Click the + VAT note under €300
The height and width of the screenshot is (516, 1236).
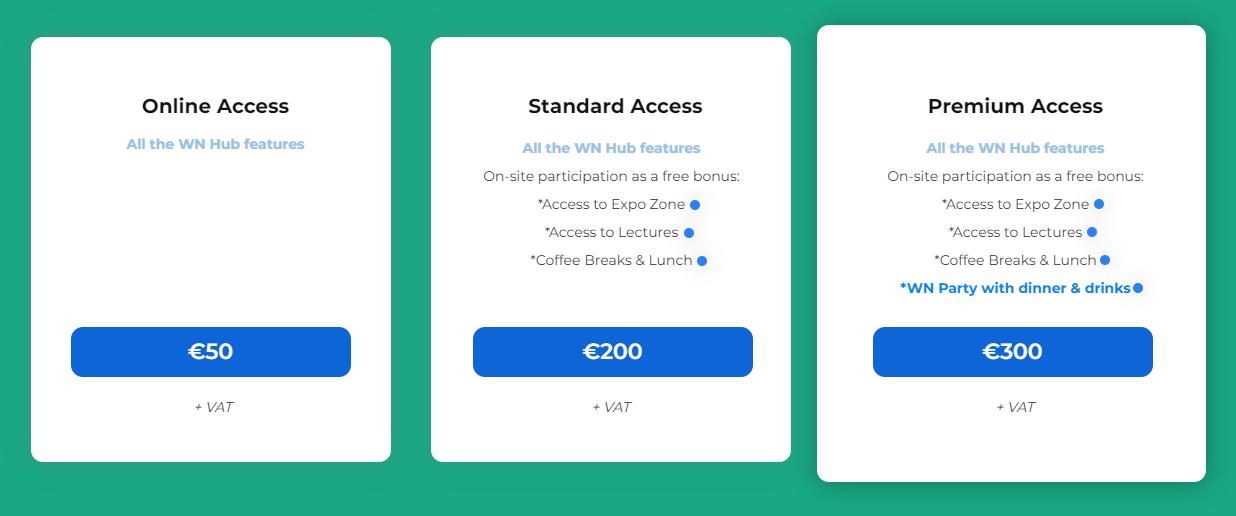click(1015, 407)
